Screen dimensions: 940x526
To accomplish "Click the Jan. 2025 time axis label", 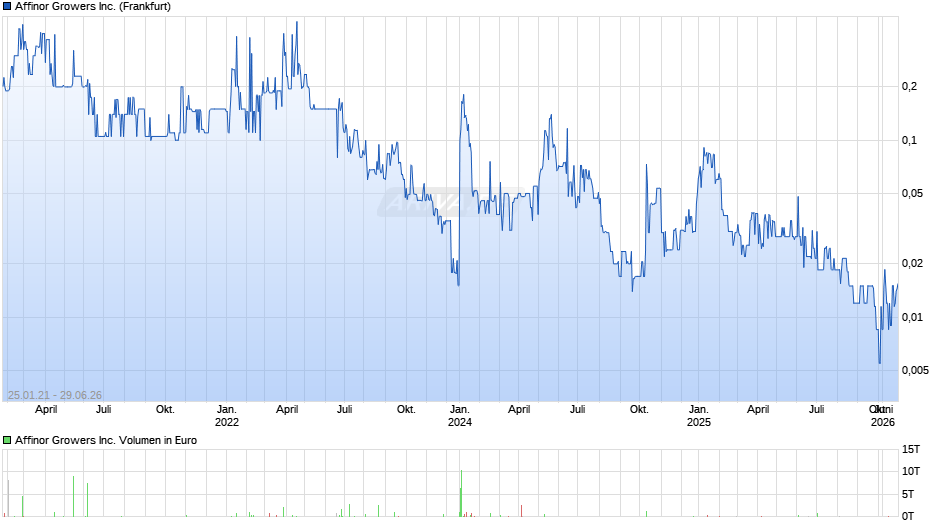I will point(698,416).
